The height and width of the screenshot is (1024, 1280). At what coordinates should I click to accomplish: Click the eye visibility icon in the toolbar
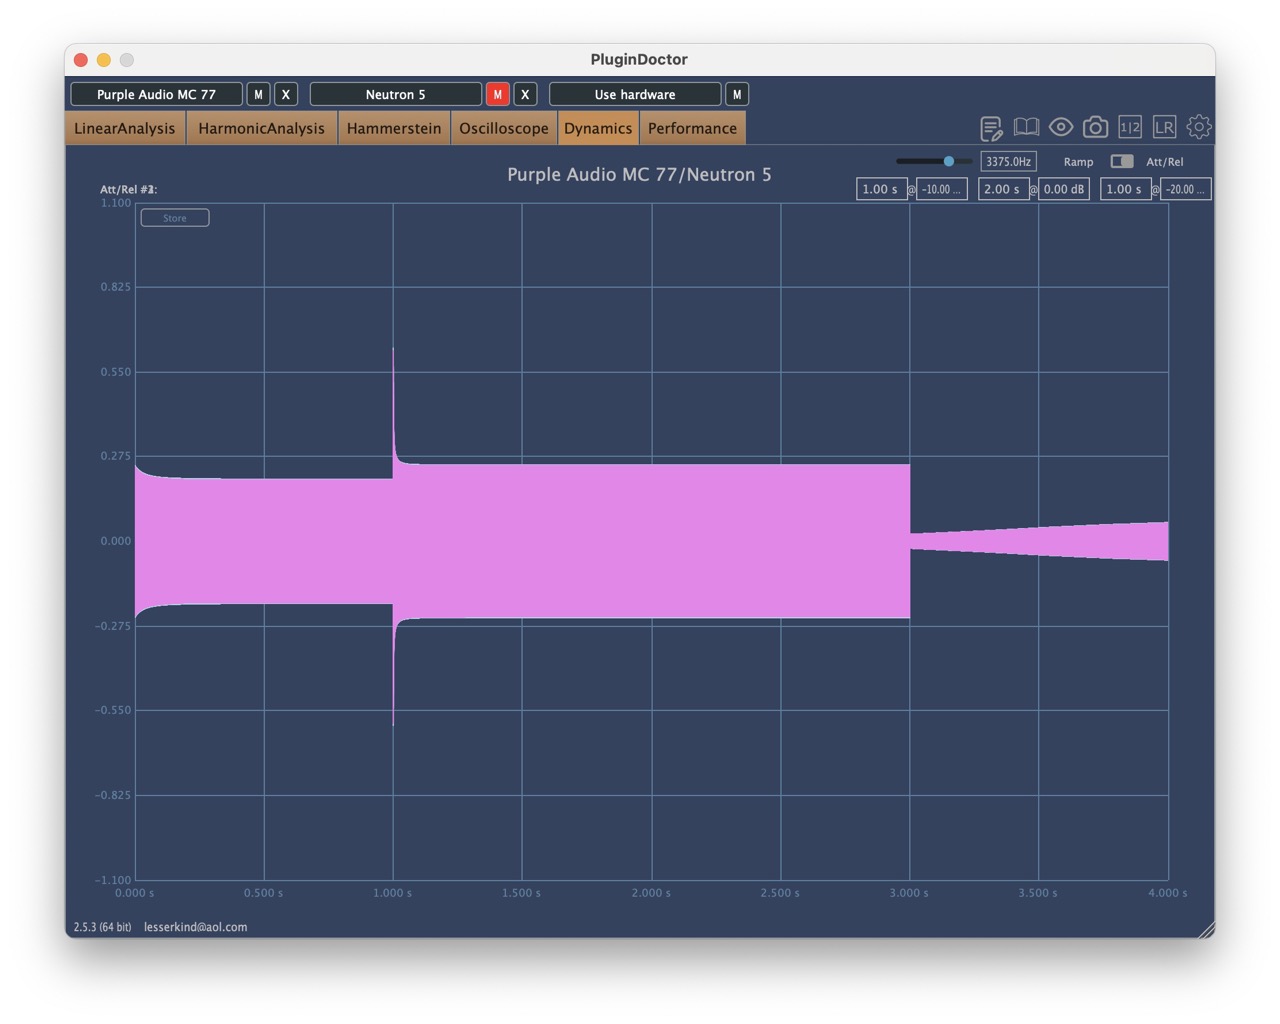click(1060, 127)
